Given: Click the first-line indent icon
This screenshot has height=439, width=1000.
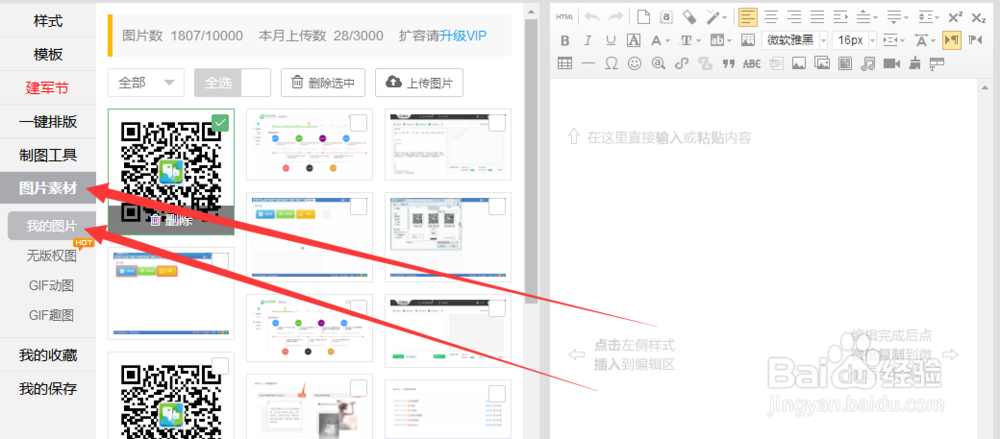Looking at the screenshot, I should click(x=840, y=17).
